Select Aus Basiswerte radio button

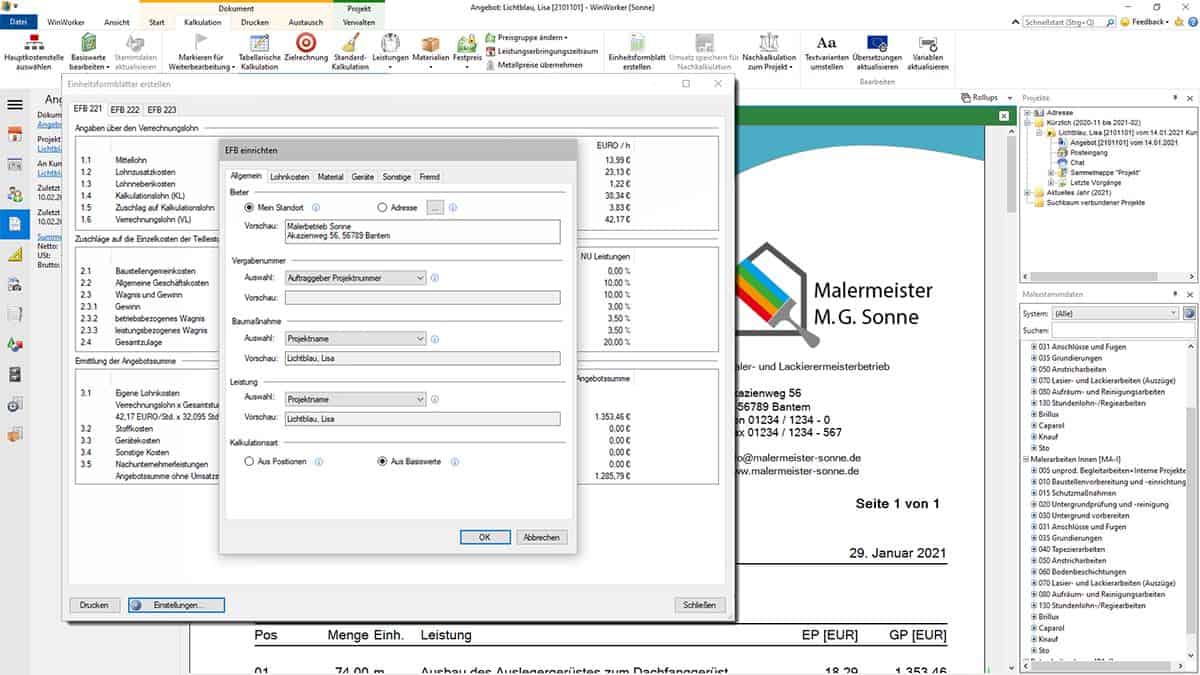pyautogui.click(x=382, y=462)
